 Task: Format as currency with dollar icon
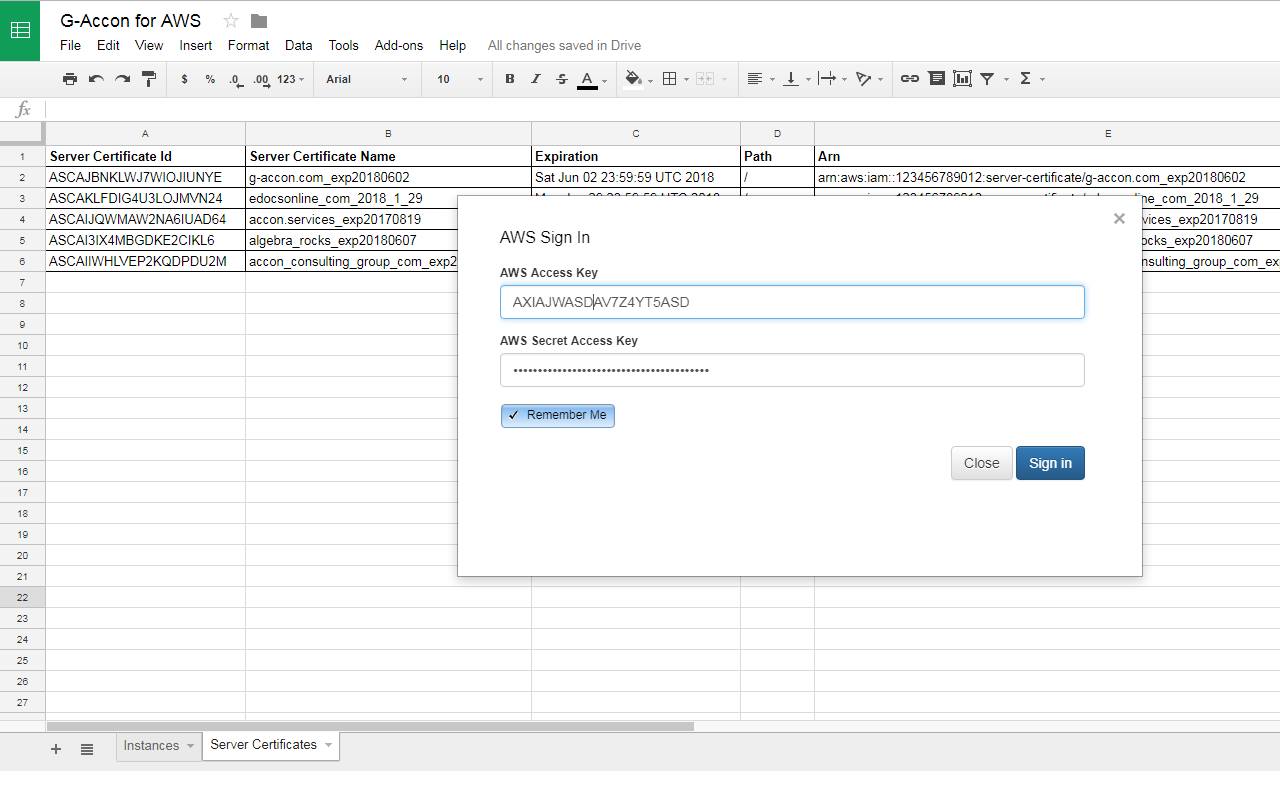point(184,79)
